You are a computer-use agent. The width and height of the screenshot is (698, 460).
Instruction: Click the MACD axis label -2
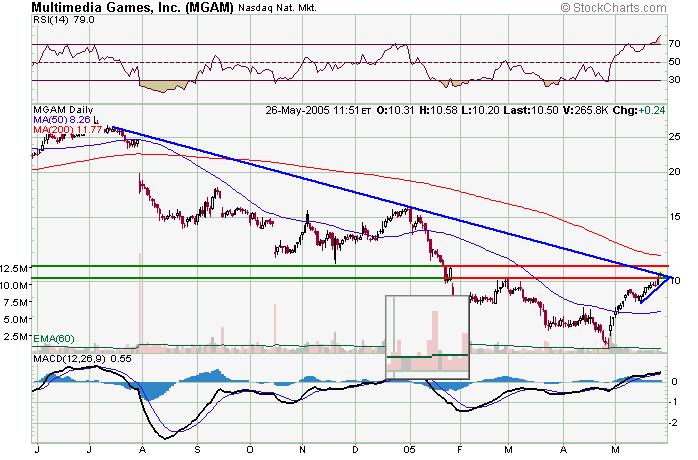pos(674,423)
